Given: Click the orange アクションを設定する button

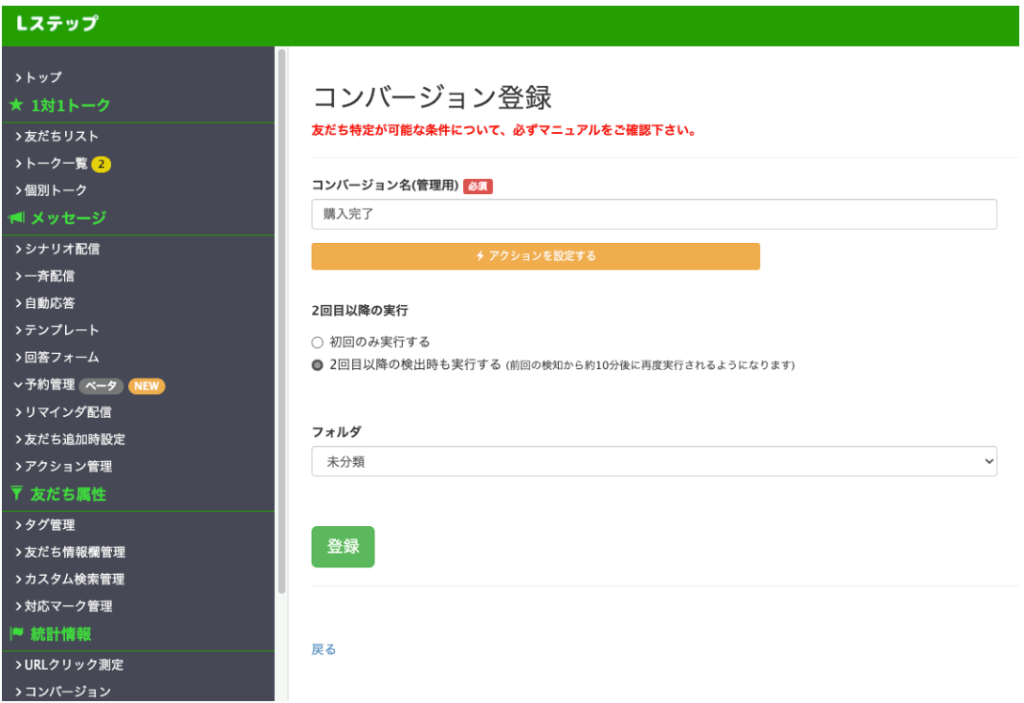Looking at the screenshot, I should coord(536,256).
